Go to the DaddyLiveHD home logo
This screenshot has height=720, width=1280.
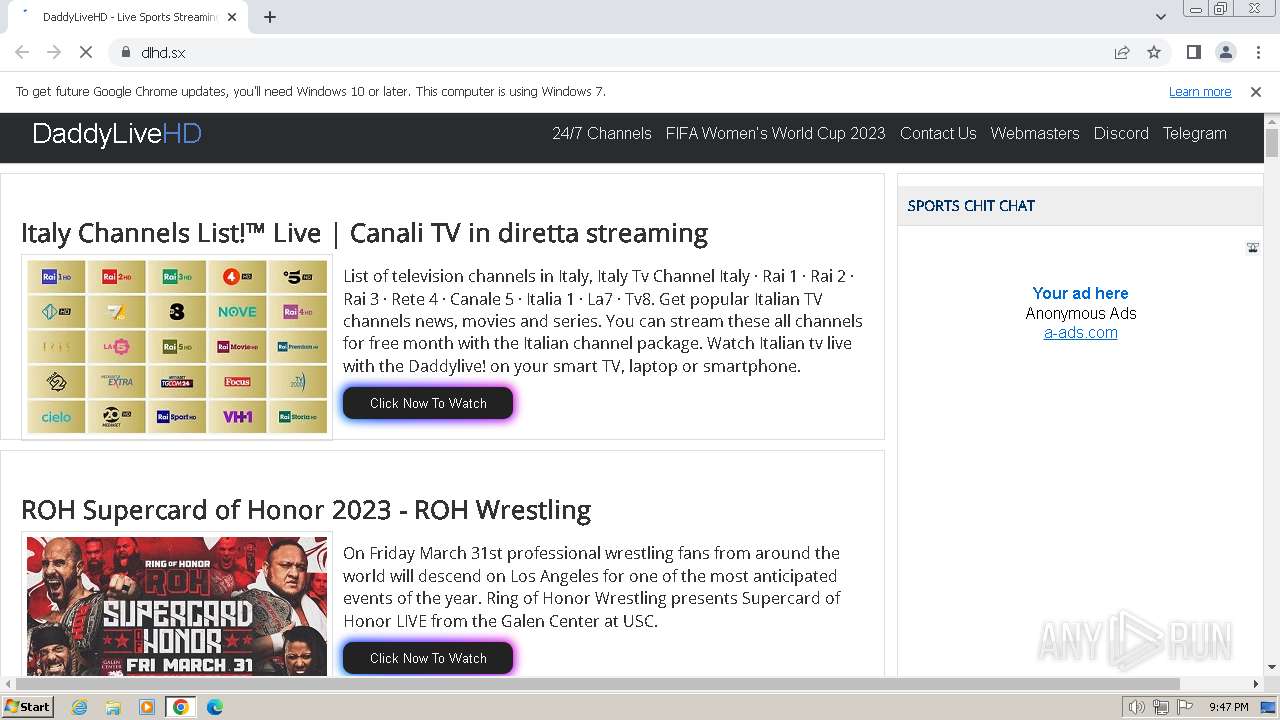pos(117,134)
